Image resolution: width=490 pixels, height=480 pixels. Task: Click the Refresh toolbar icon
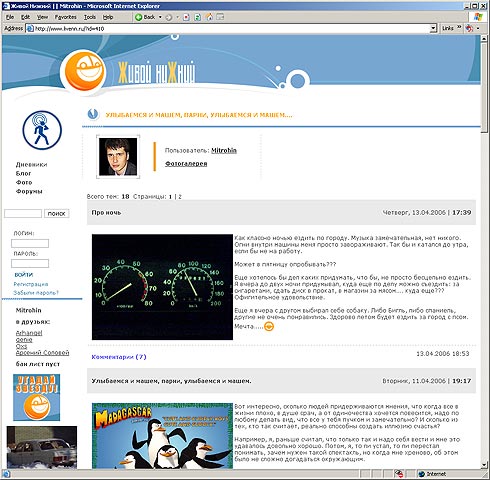coord(198,17)
